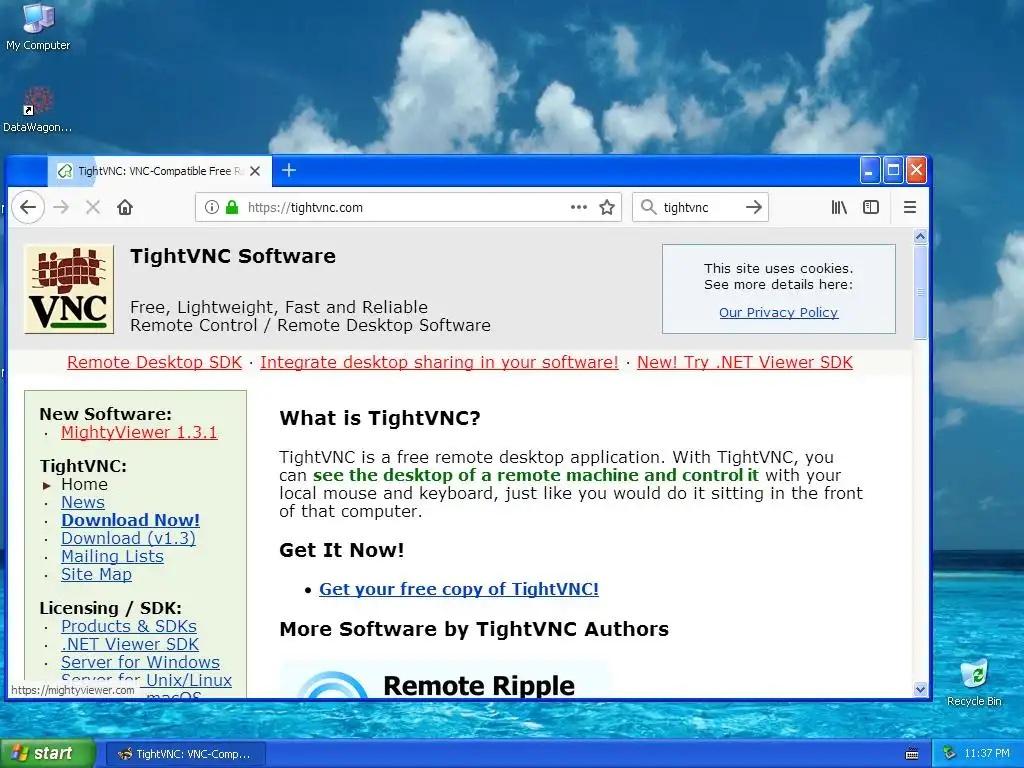Select the TightVNC browser tab

click(x=159, y=171)
